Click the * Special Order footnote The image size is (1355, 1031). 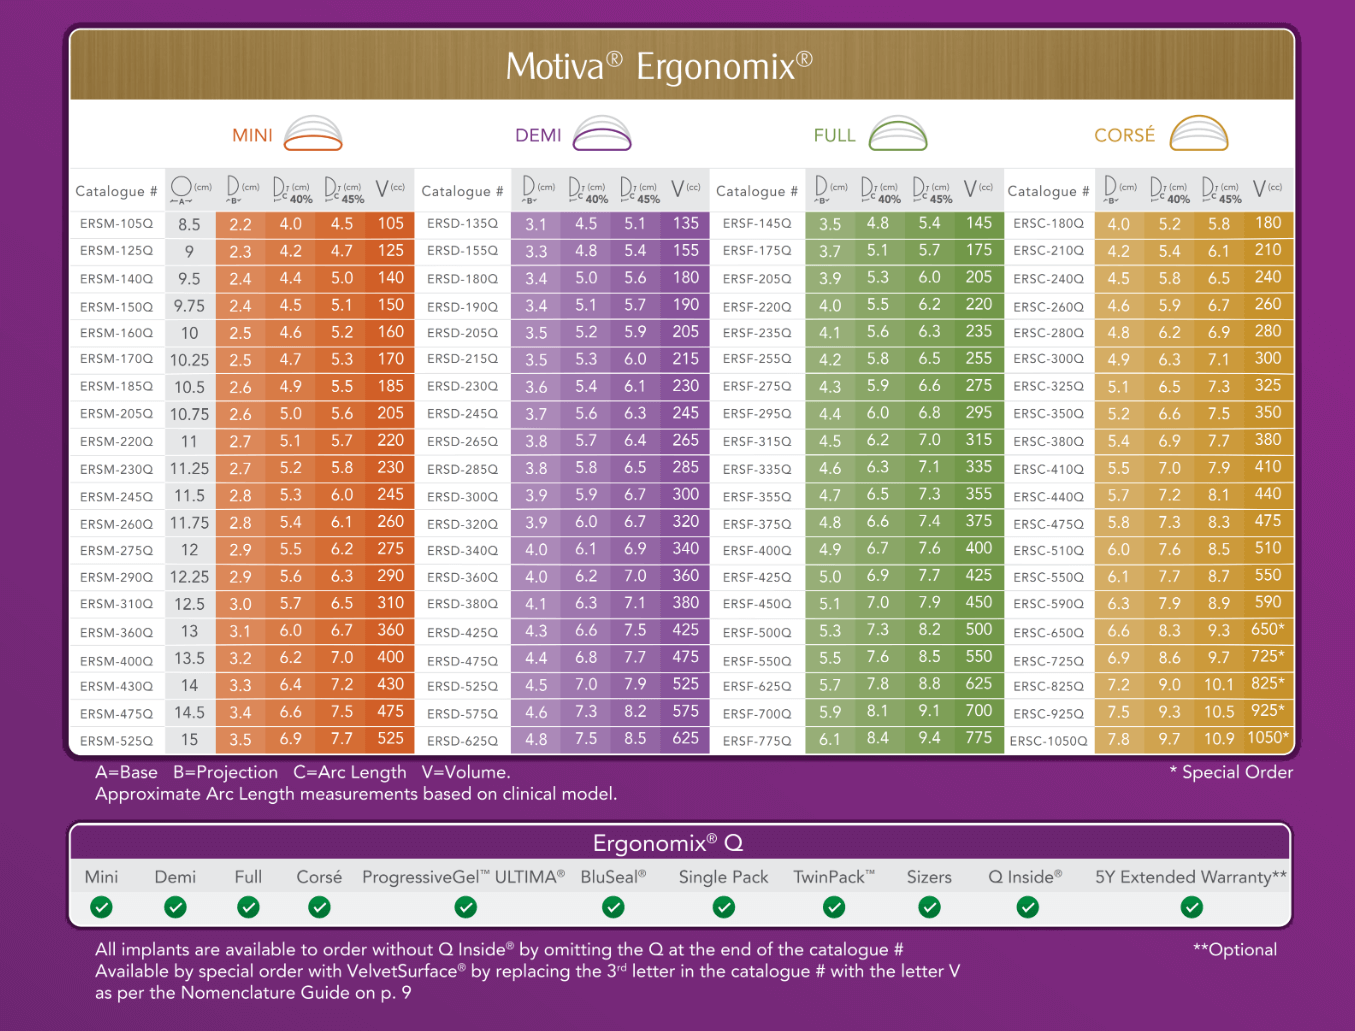click(1231, 772)
